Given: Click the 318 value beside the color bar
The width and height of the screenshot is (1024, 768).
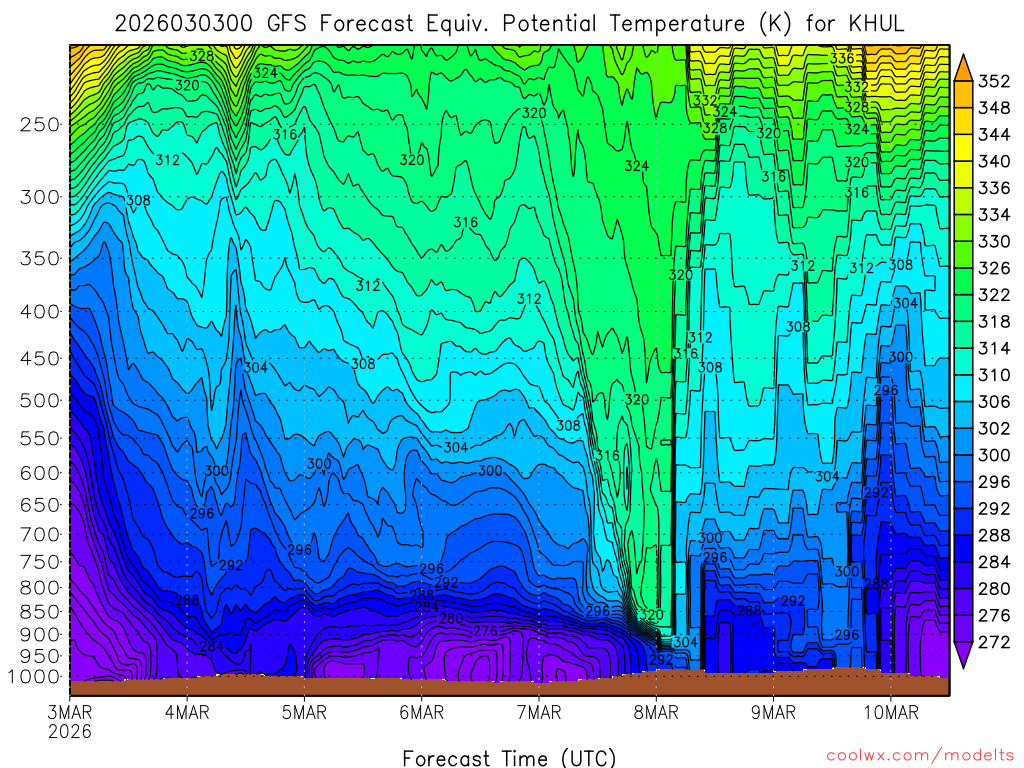Looking at the screenshot, I should coord(994,322).
